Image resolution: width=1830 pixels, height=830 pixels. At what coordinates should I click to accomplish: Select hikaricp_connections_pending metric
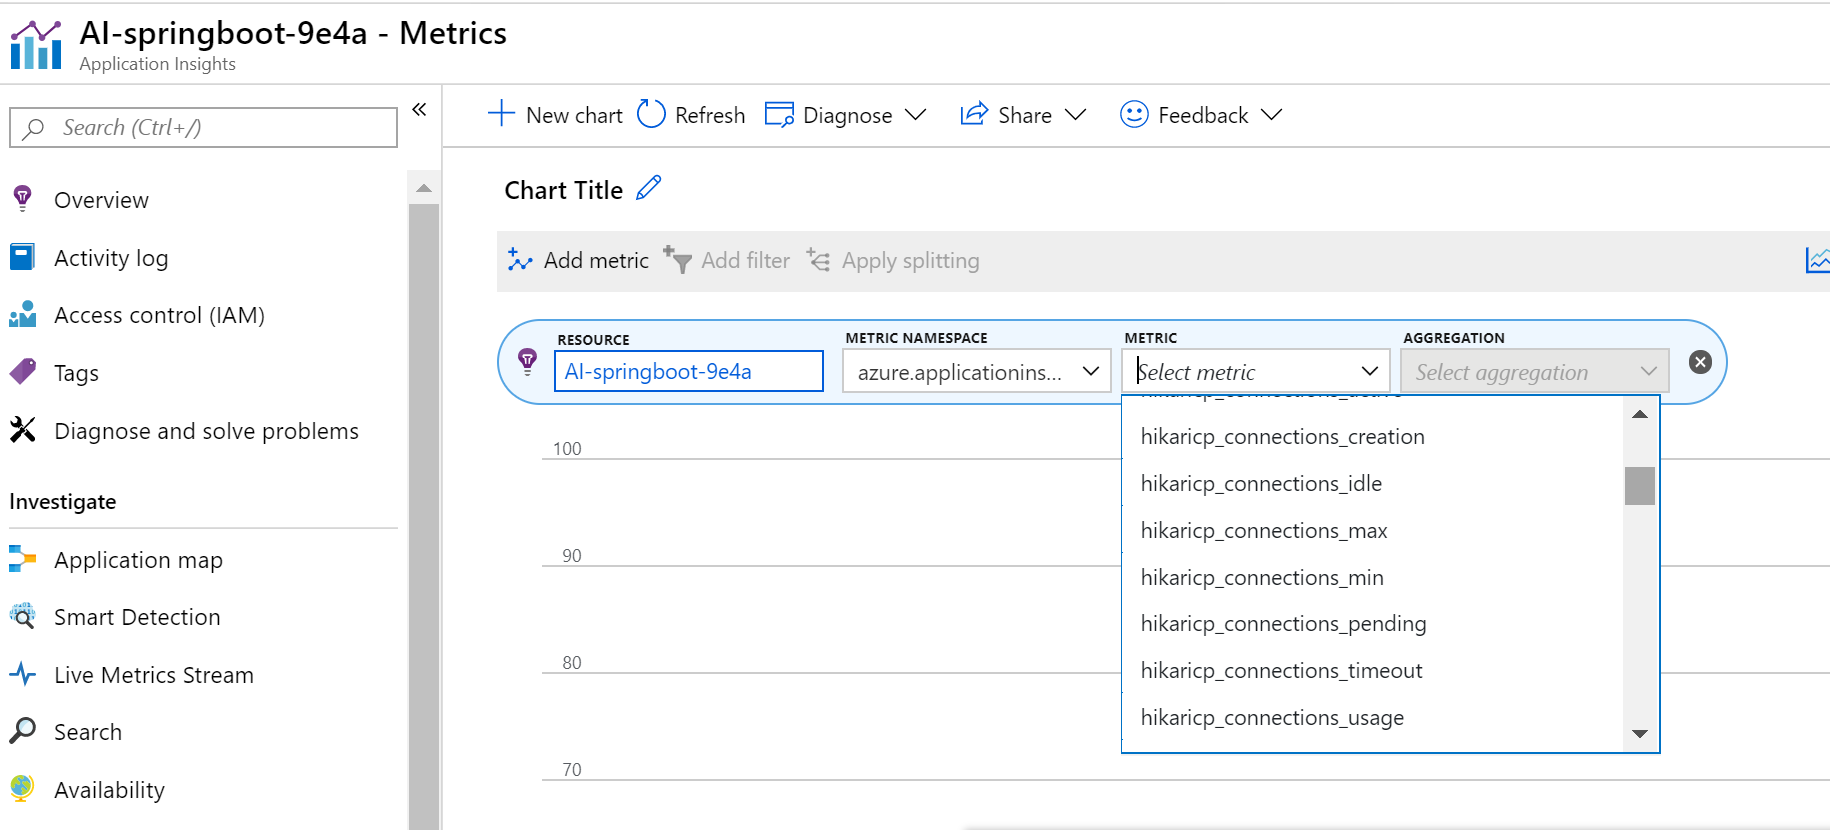1284,624
